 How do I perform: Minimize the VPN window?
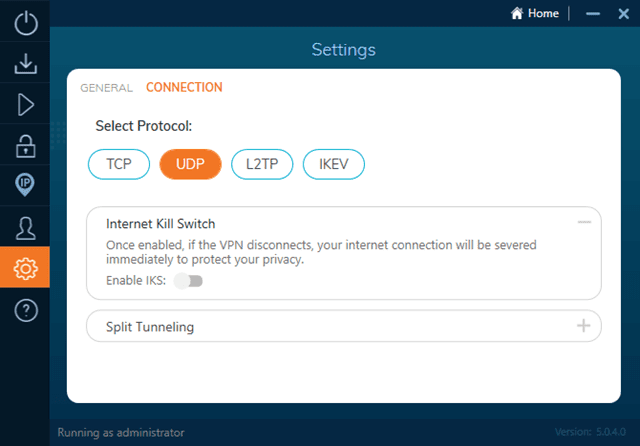594,14
